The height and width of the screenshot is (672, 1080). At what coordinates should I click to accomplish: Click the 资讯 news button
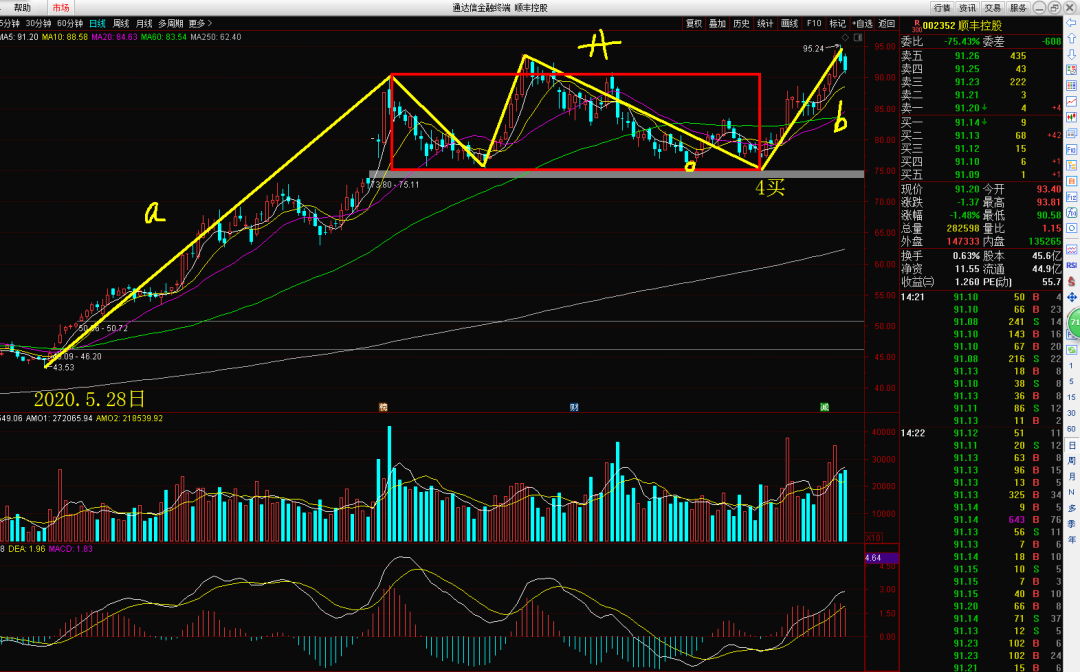coord(967,8)
